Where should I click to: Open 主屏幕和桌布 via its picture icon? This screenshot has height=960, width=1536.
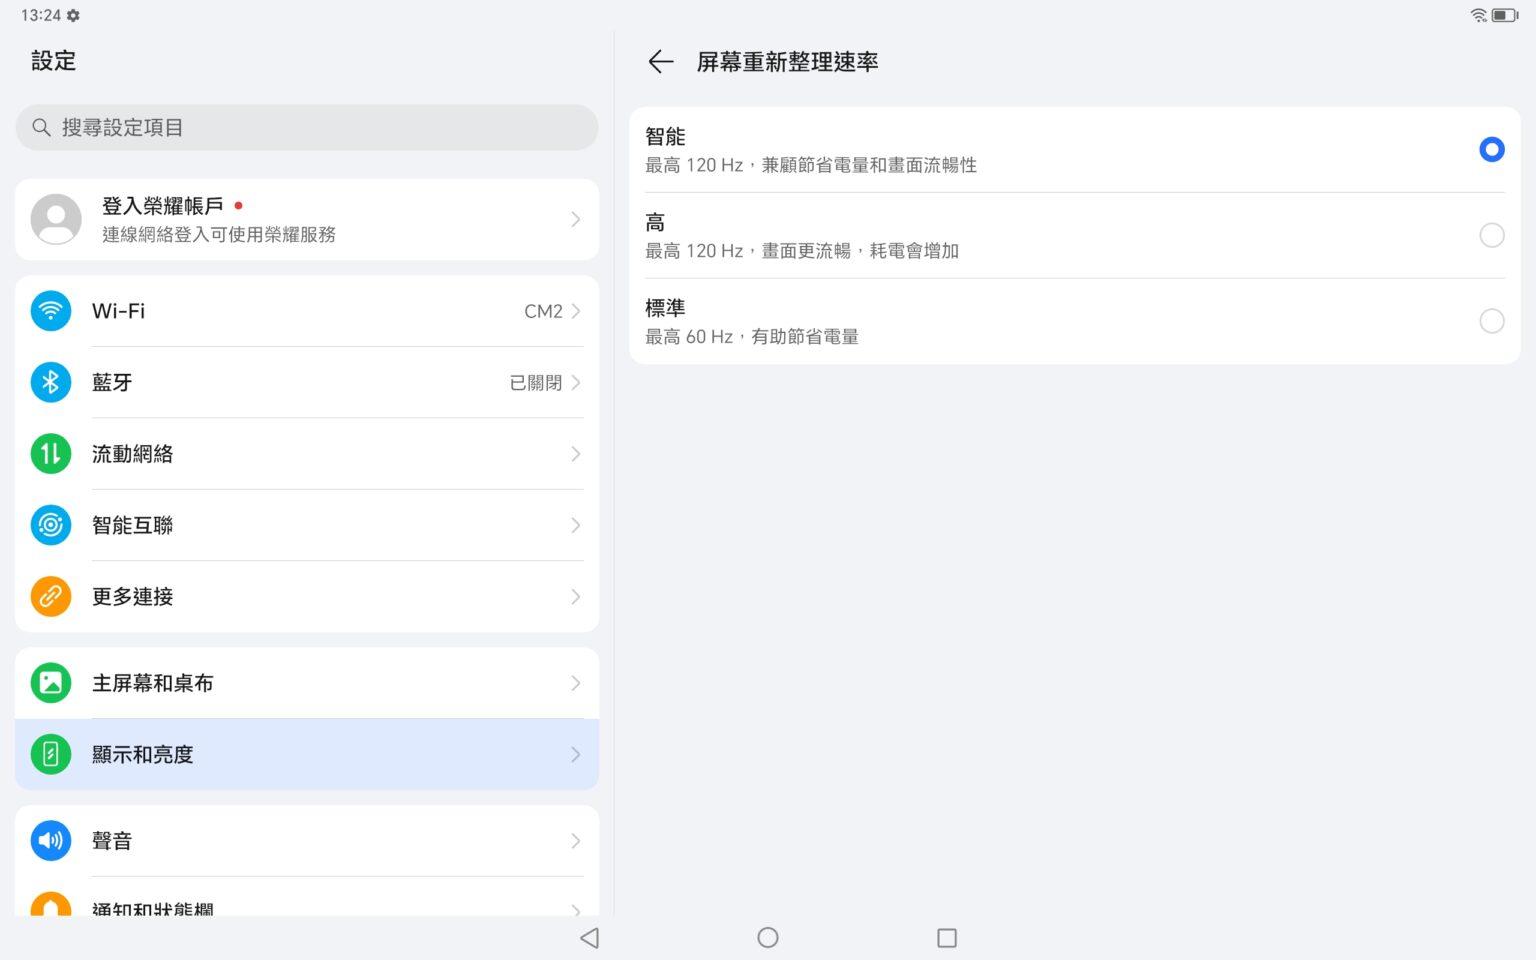[51, 682]
